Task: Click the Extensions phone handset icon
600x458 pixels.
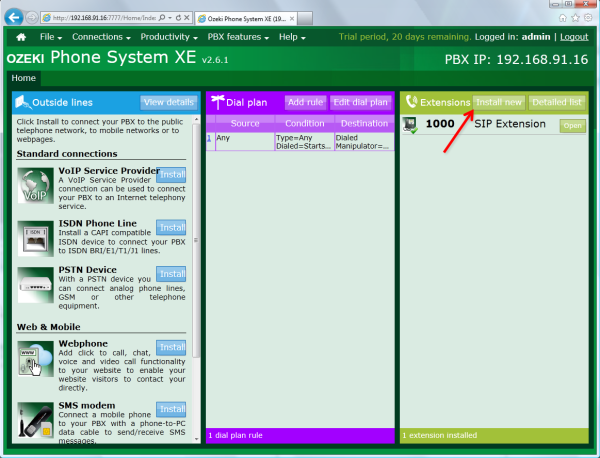Action: click(411, 102)
